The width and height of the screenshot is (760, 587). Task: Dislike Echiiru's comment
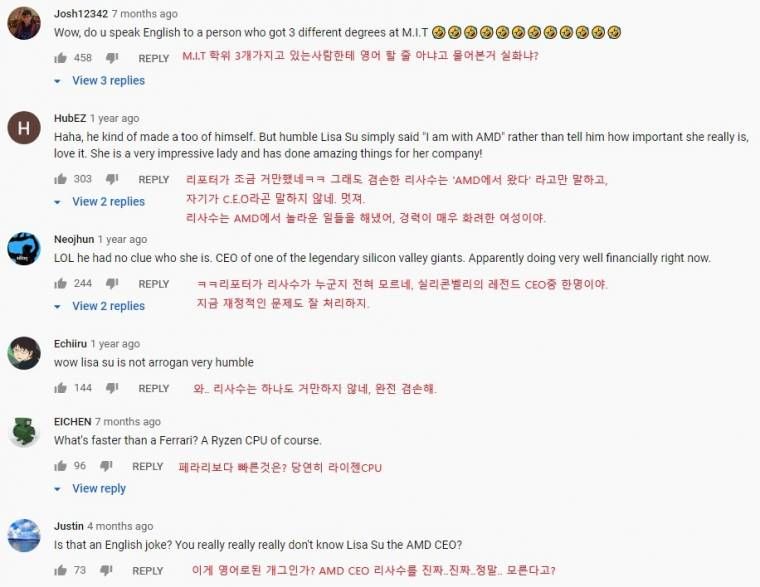point(112,388)
